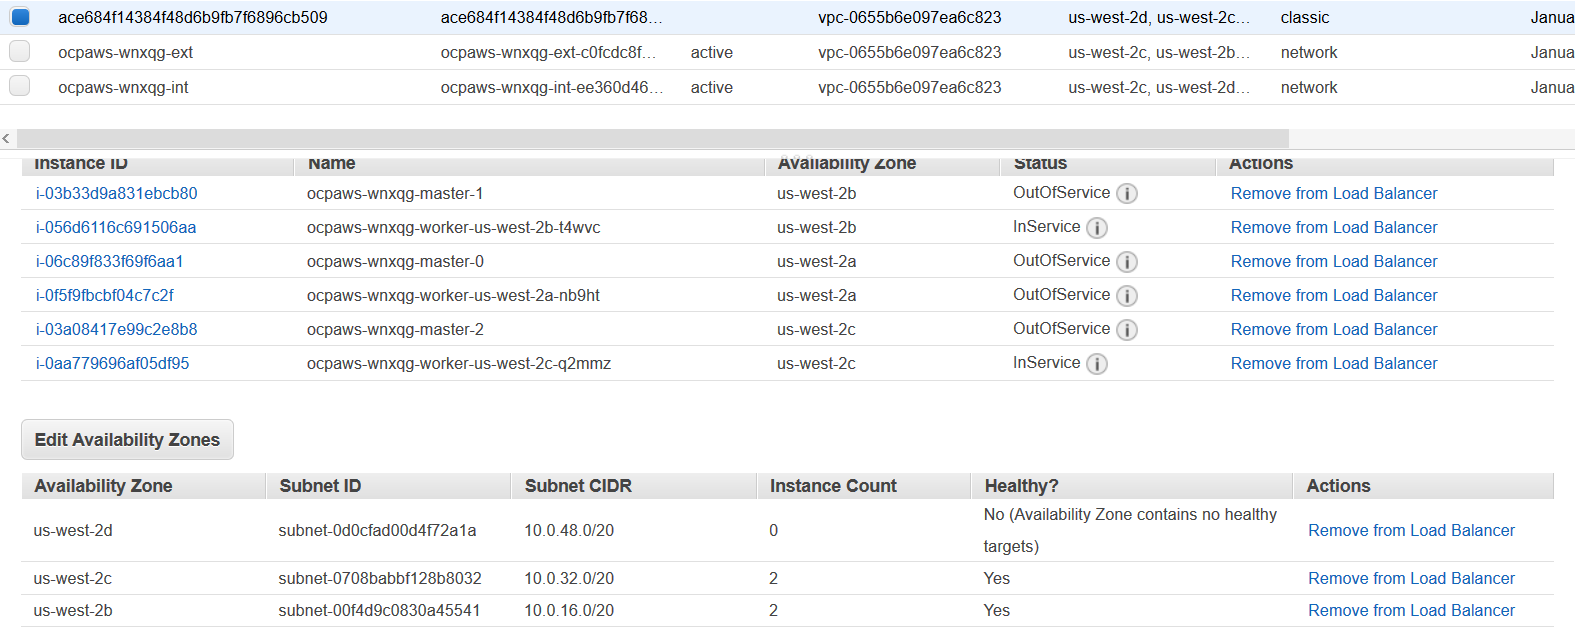Select the ocpaws-wnxqg-ext load balancer checkbox
1575x629 pixels.
pyautogui.click(x=19, y=52)
